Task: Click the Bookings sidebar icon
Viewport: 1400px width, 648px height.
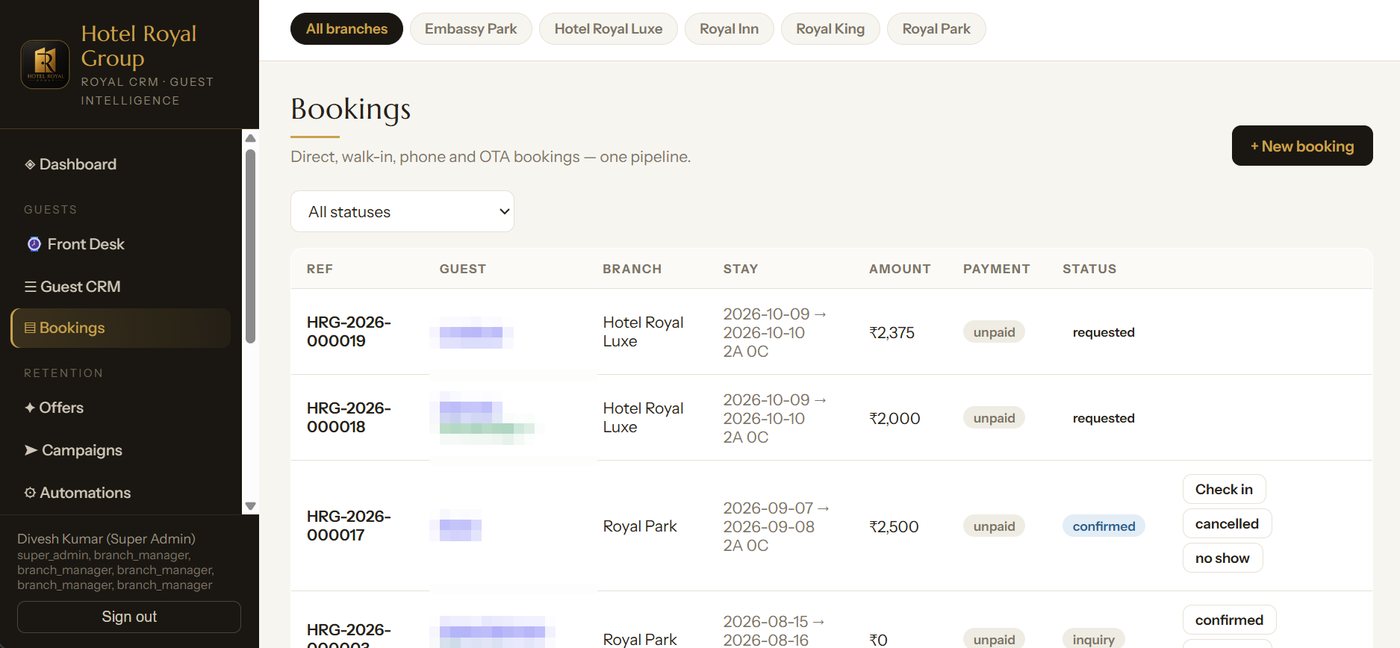Action: (30, 328)
